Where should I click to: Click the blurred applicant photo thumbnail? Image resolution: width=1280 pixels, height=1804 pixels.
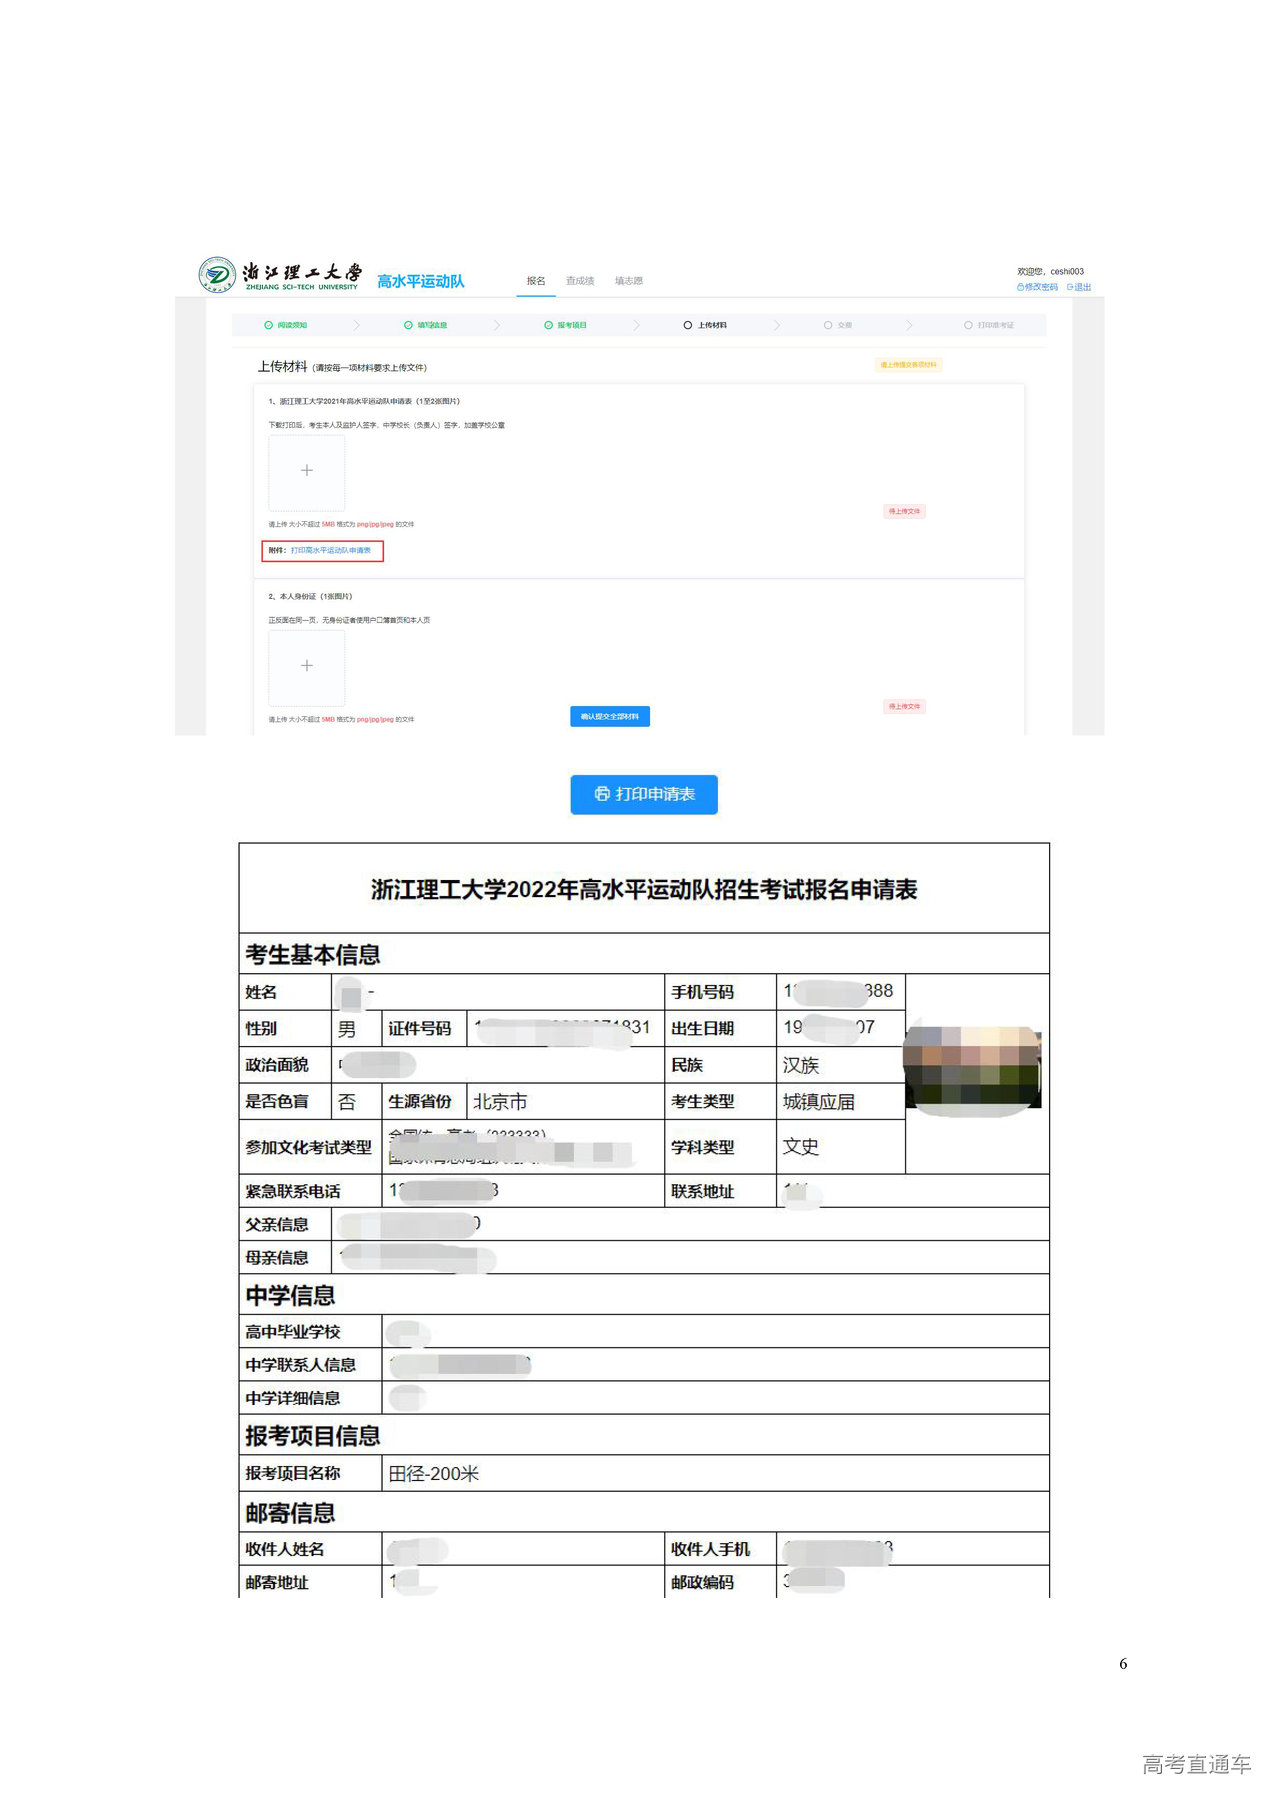[x=972, y=1070]
